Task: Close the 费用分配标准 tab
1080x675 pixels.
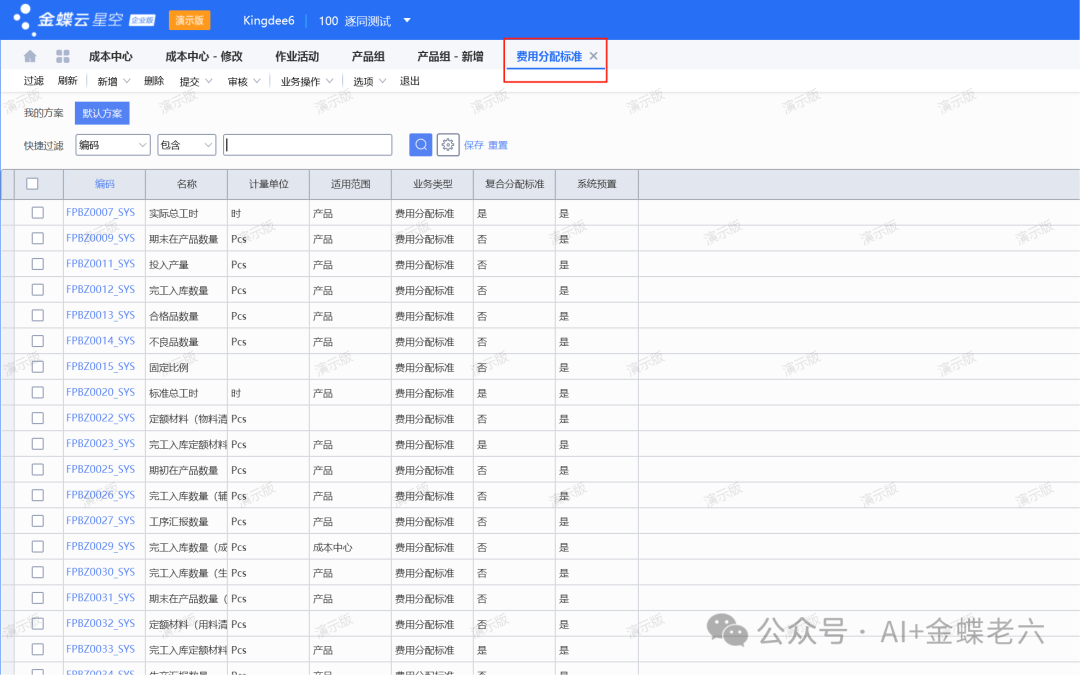Action: tap(593, 57)
